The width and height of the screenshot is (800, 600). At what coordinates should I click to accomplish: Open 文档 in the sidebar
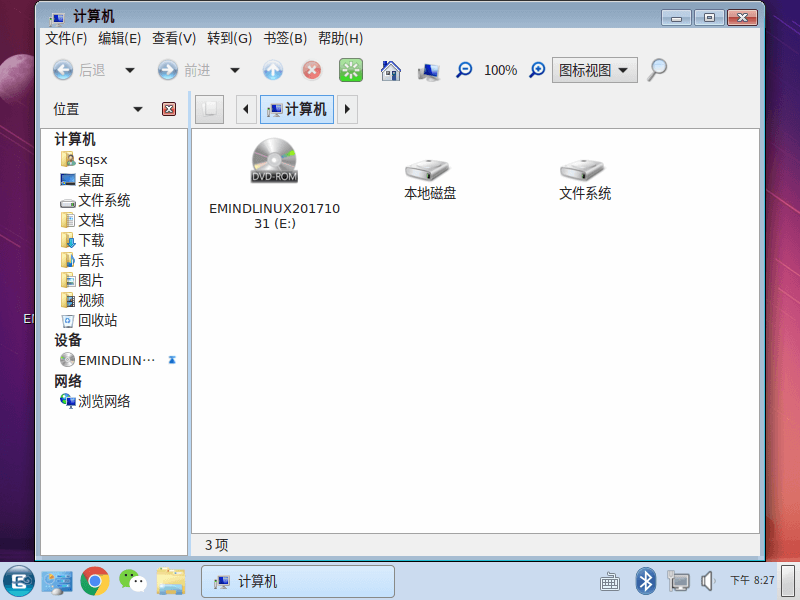coord(82,220)
